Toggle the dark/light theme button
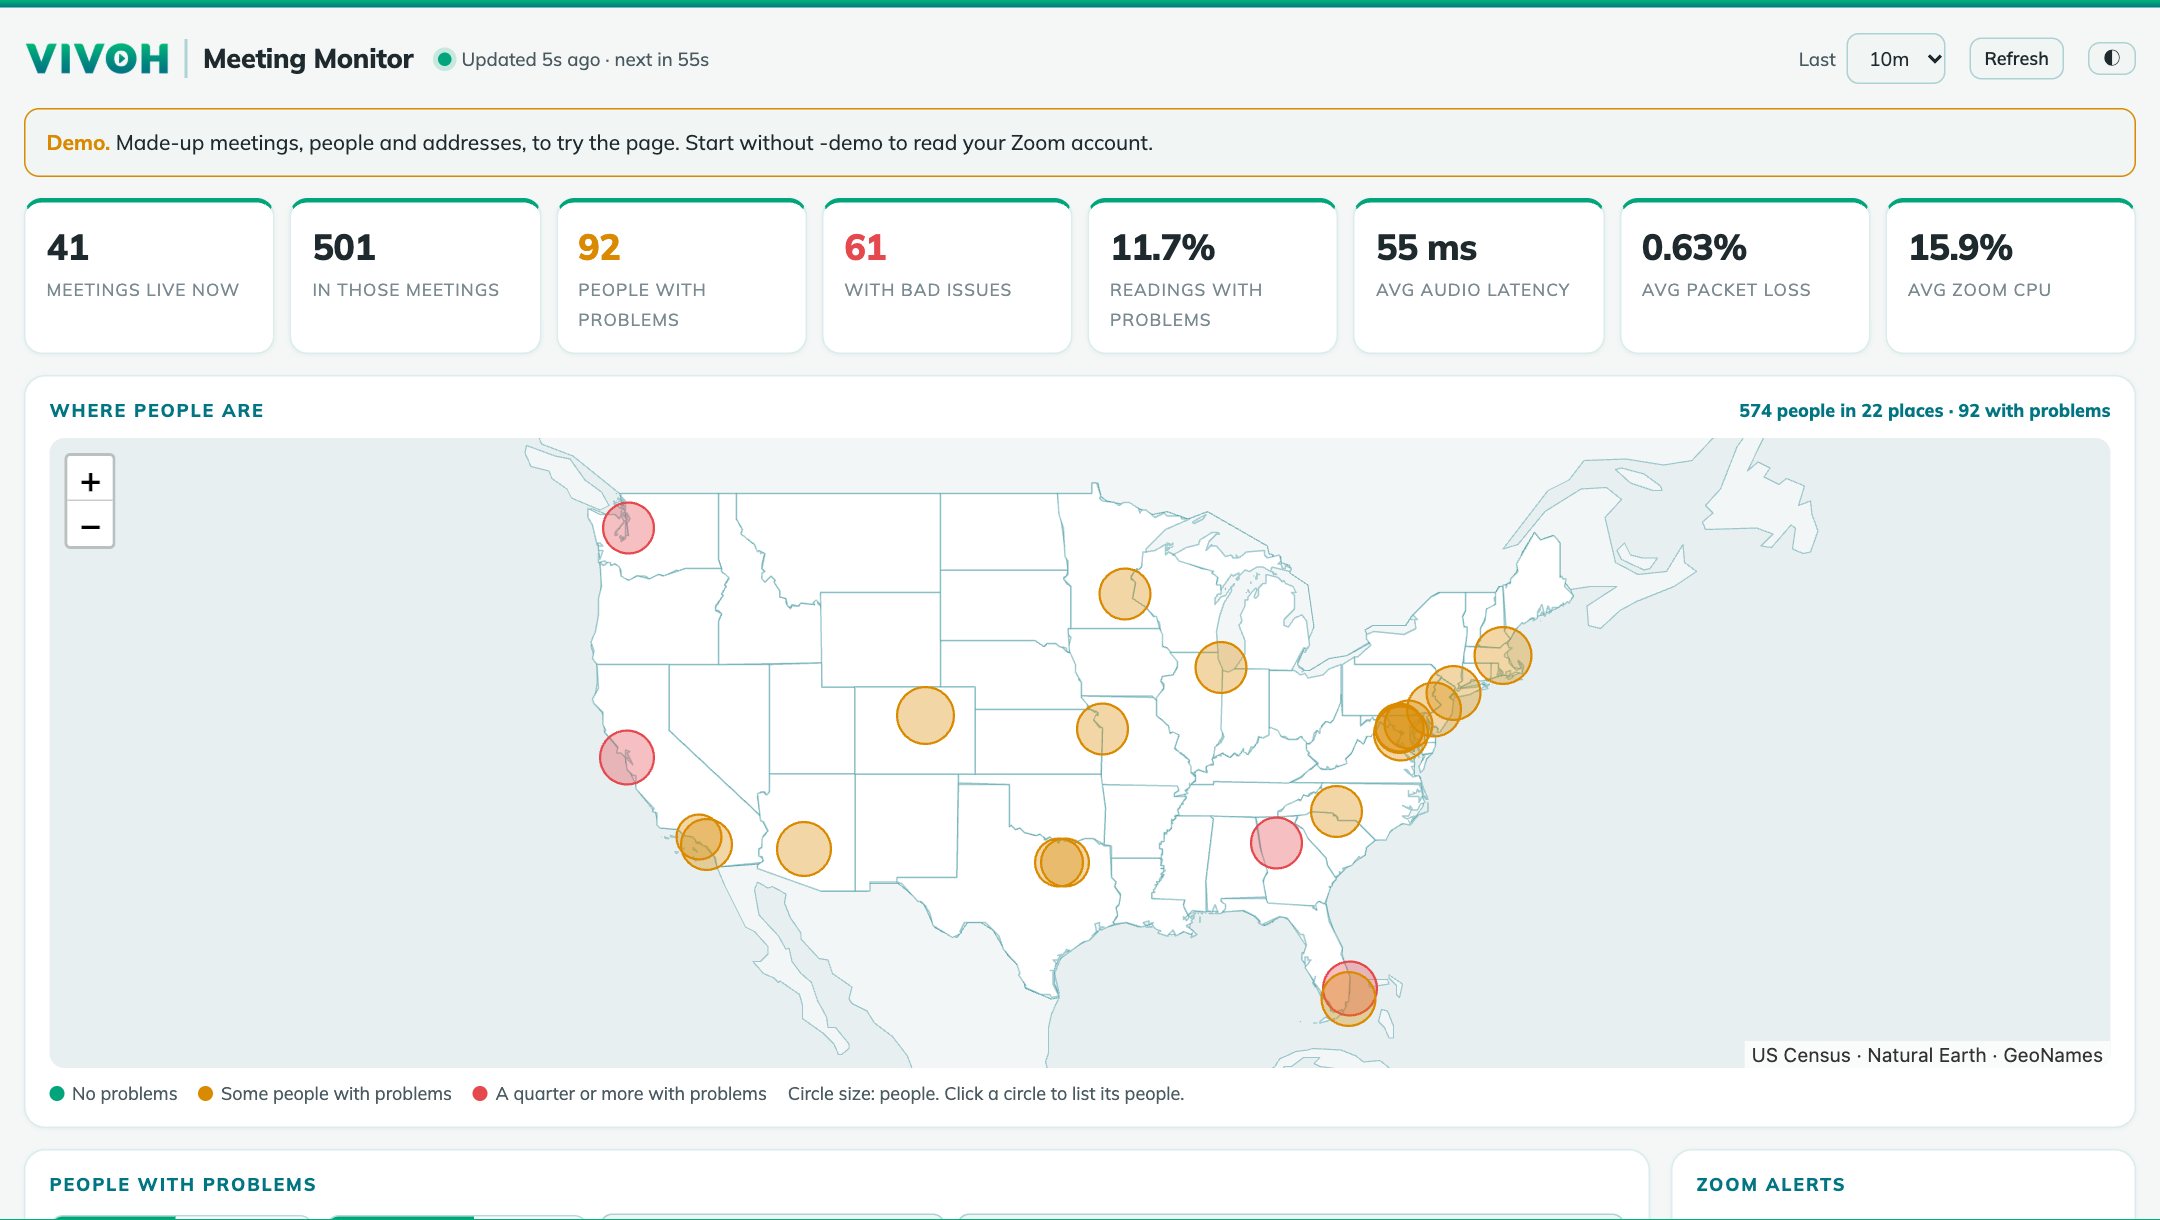The image size is (2160, 1220). [x=2111, y=58]
